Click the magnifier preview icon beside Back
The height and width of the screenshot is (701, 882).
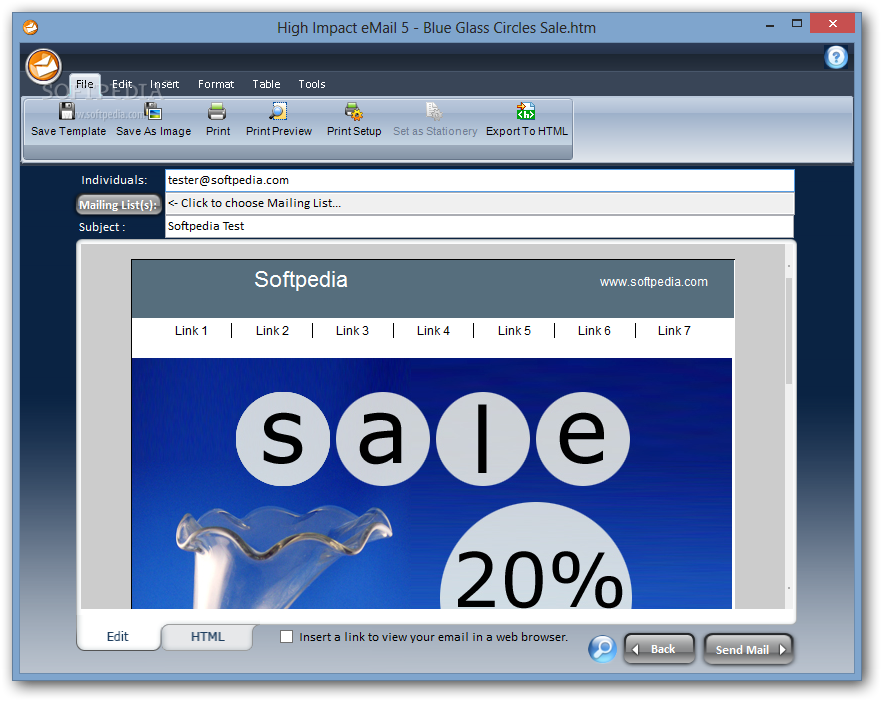tap(602, 649)
